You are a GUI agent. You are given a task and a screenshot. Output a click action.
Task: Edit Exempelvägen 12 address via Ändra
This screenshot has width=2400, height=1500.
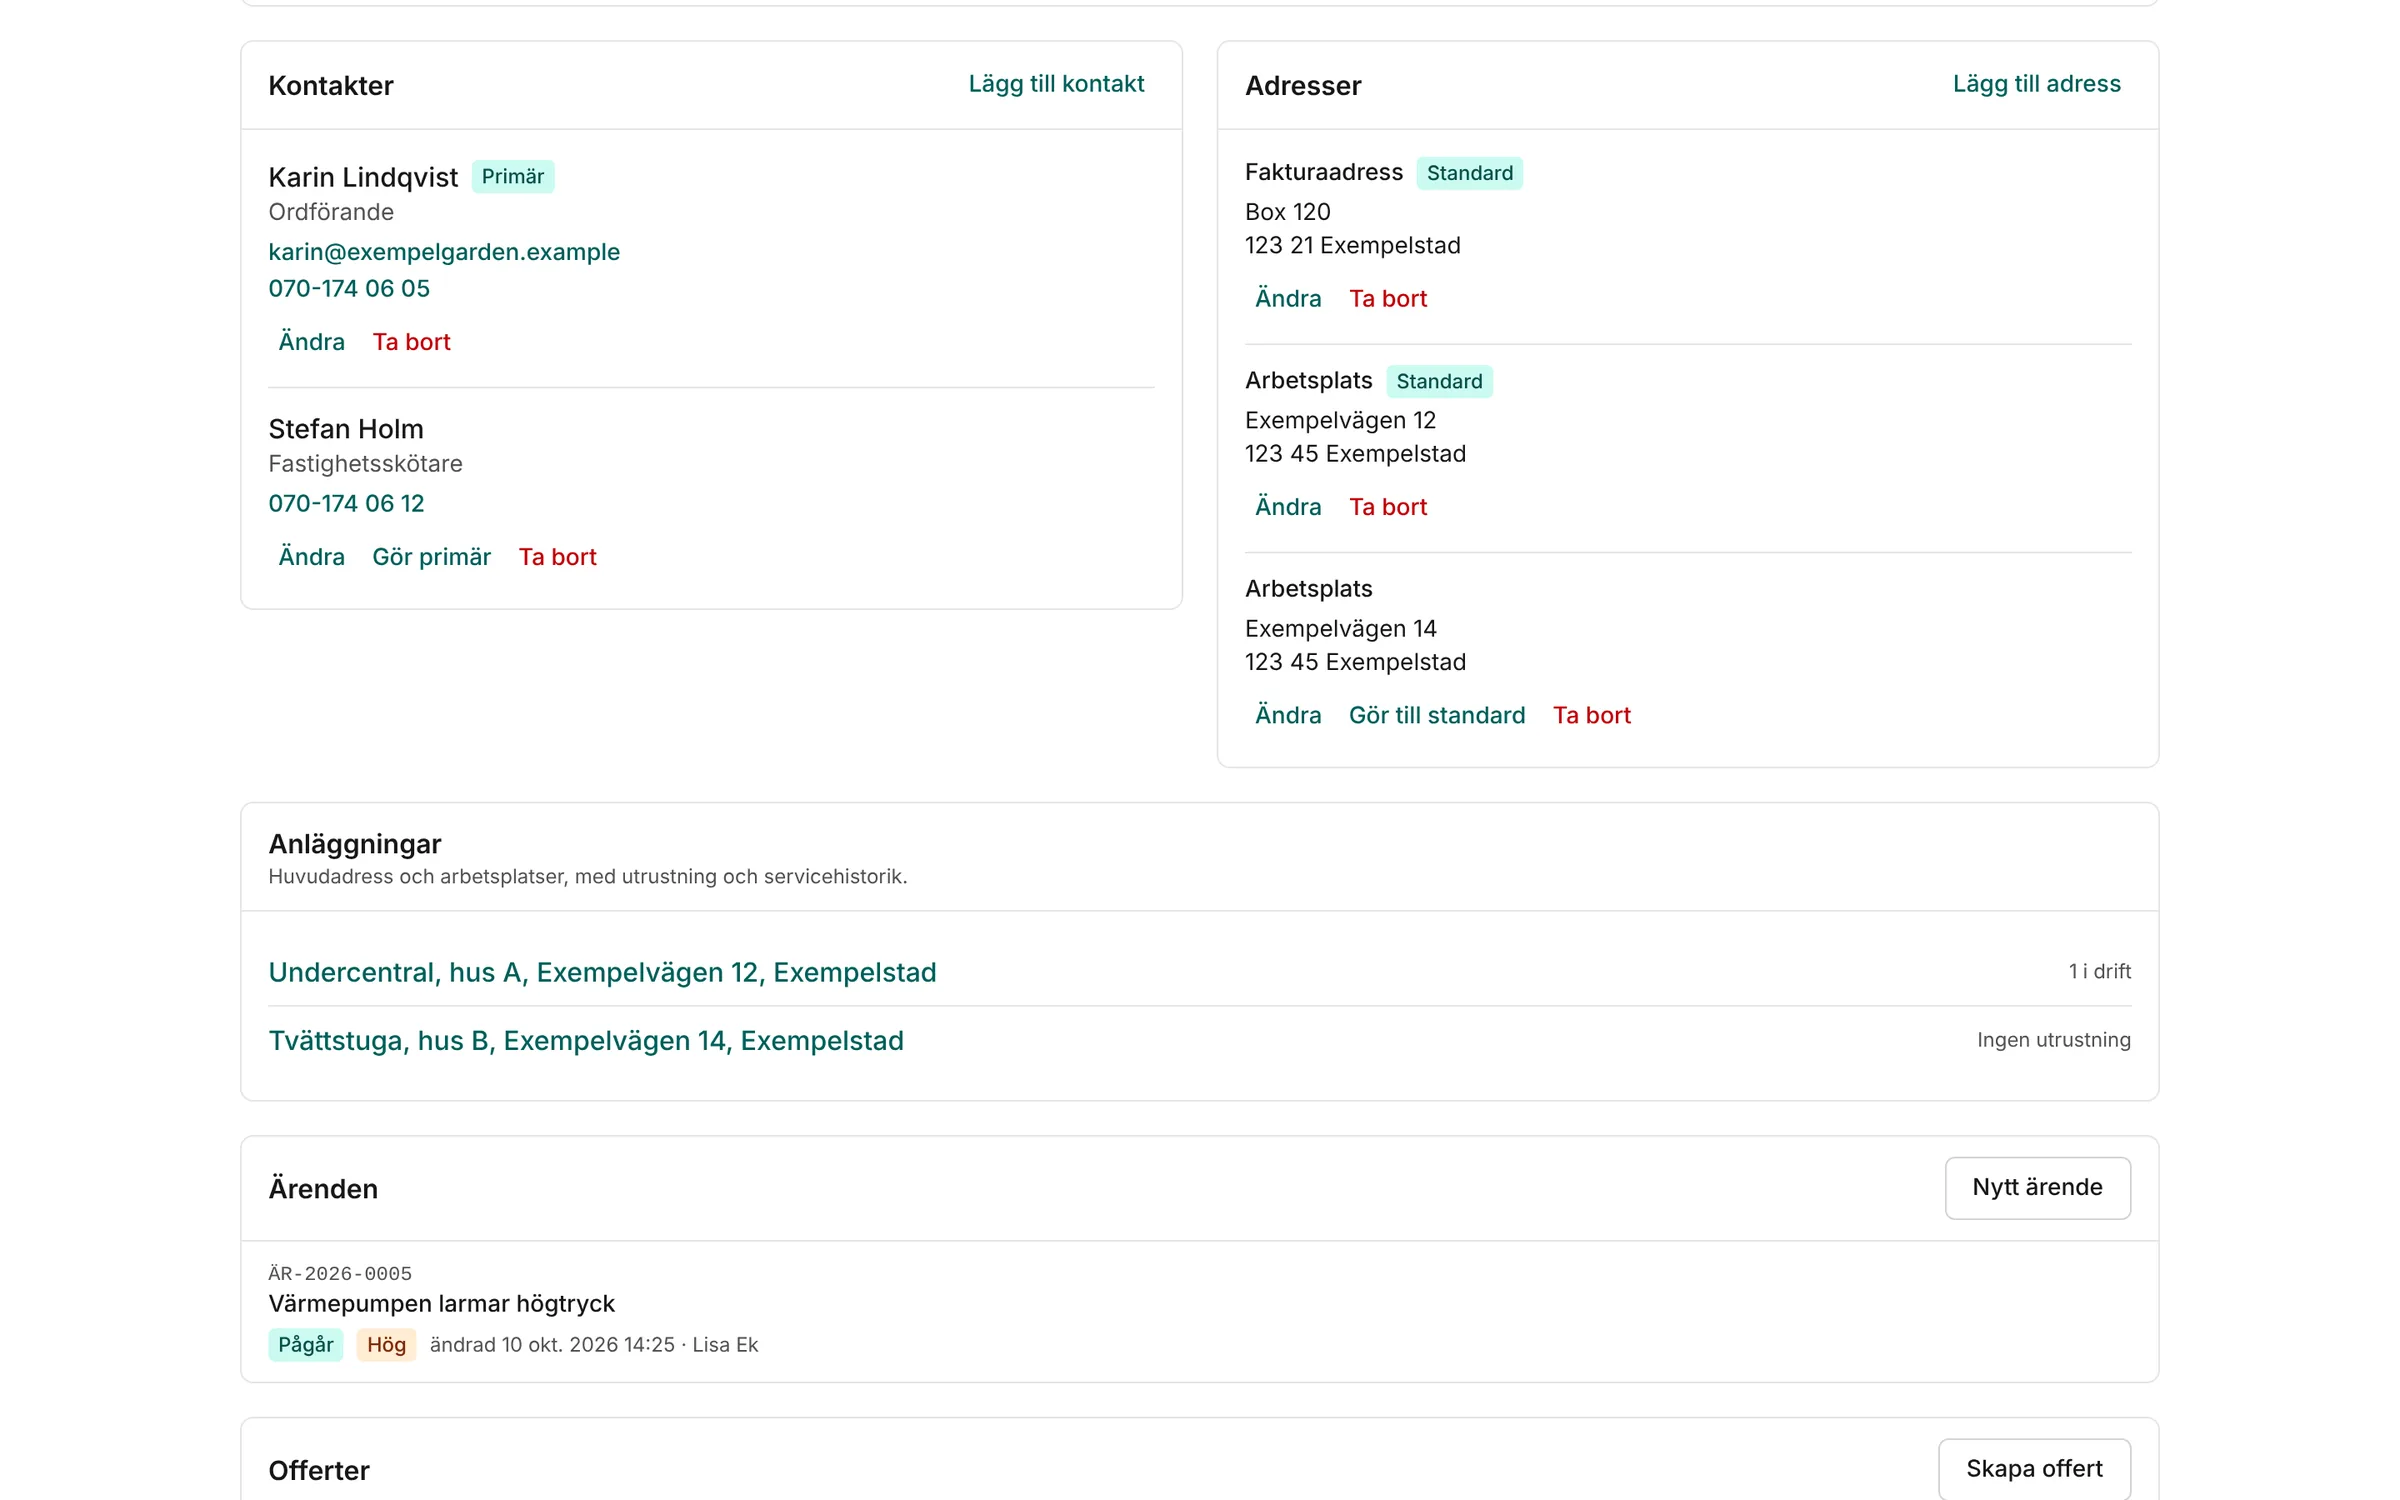(1288, 507)
